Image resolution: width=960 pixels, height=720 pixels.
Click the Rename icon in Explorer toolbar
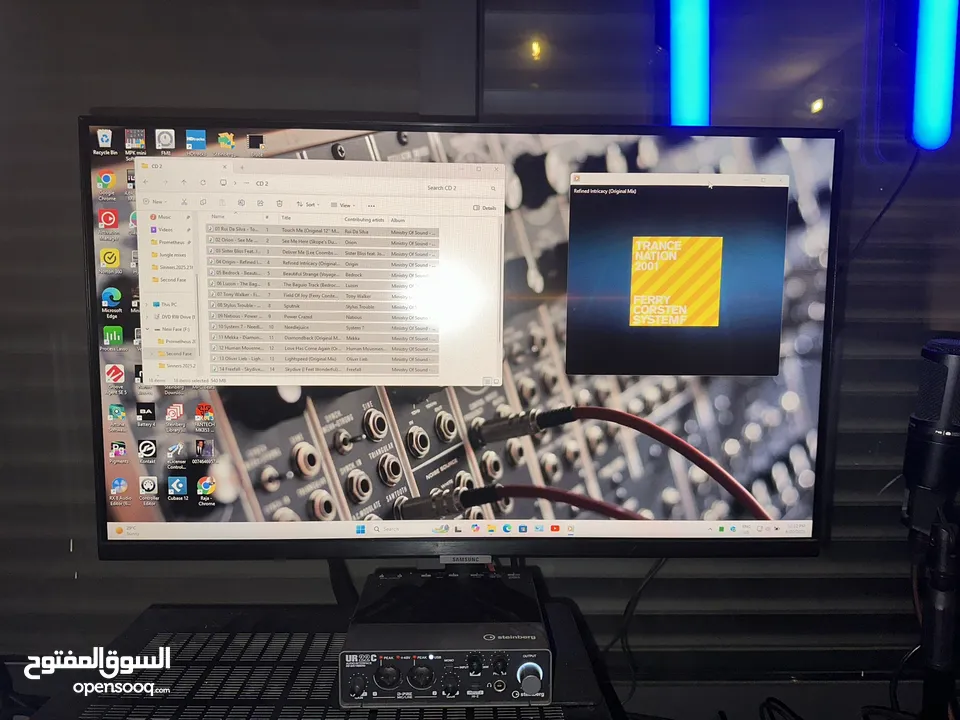pyautogui.click(x=241, y=203)
